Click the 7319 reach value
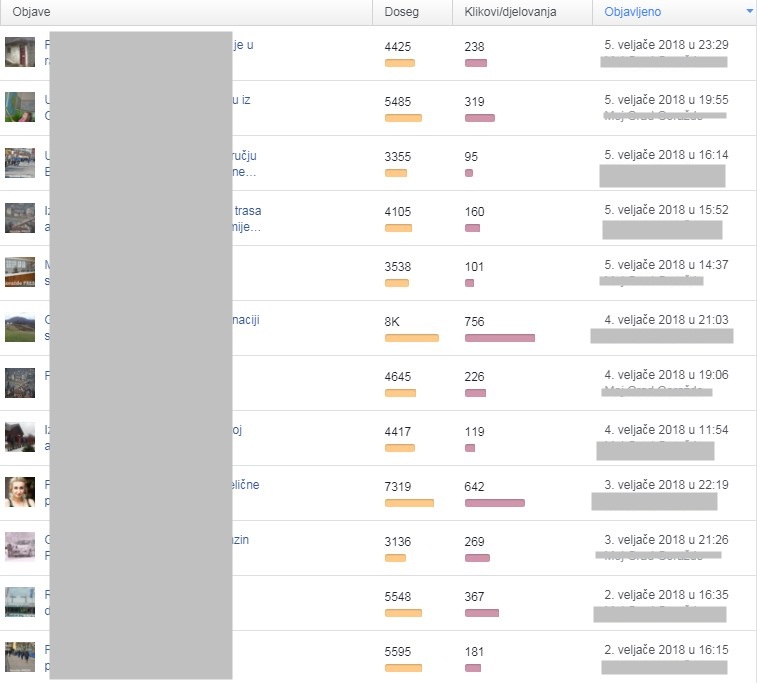 399,486
